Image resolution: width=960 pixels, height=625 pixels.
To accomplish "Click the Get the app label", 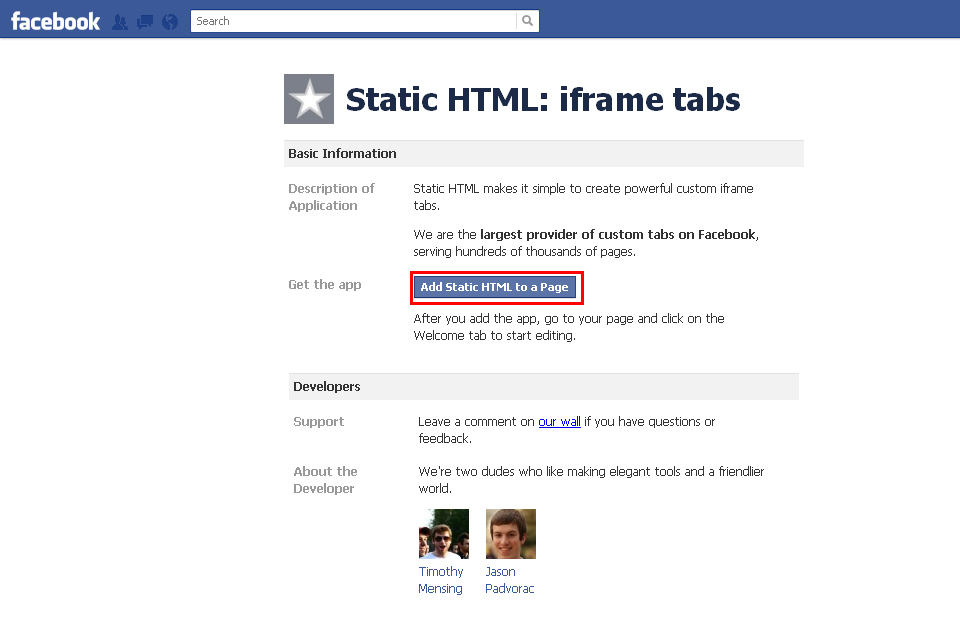I will pos(324,284).
